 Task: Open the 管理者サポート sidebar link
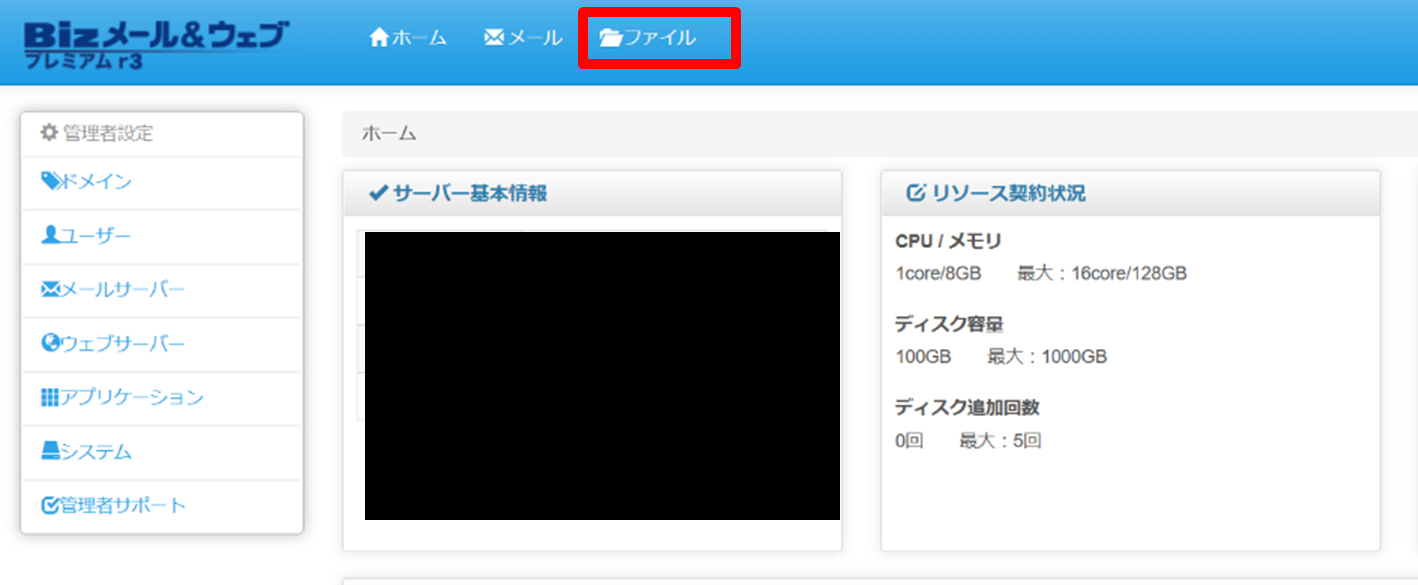(x=123, y=505)
